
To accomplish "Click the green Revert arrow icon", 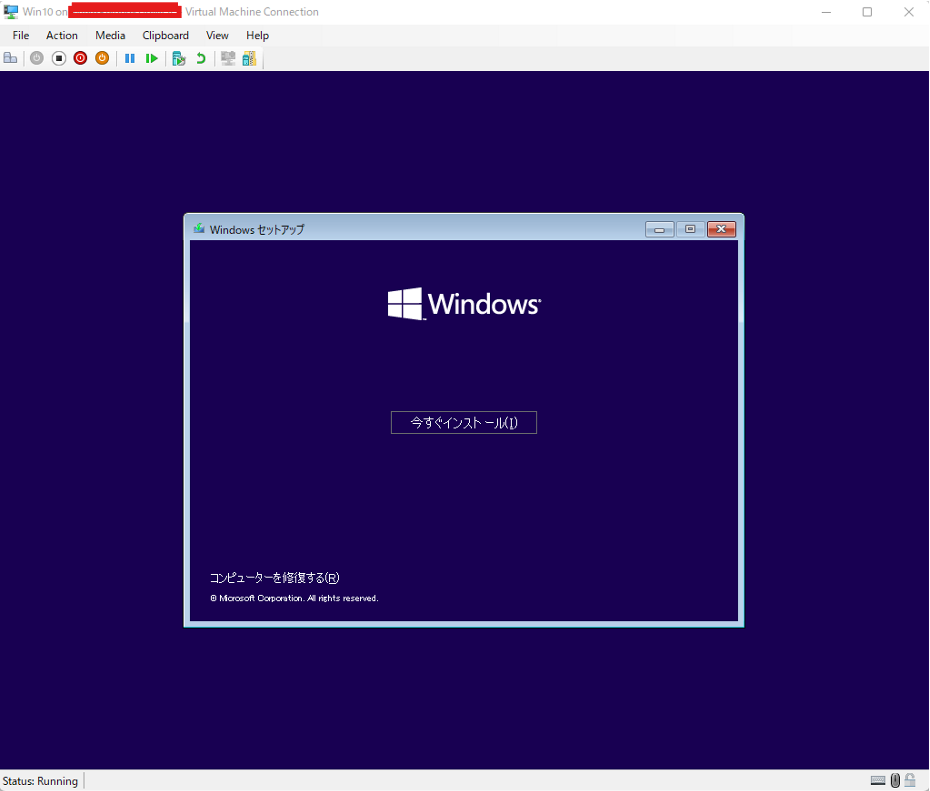I will 201,58.
